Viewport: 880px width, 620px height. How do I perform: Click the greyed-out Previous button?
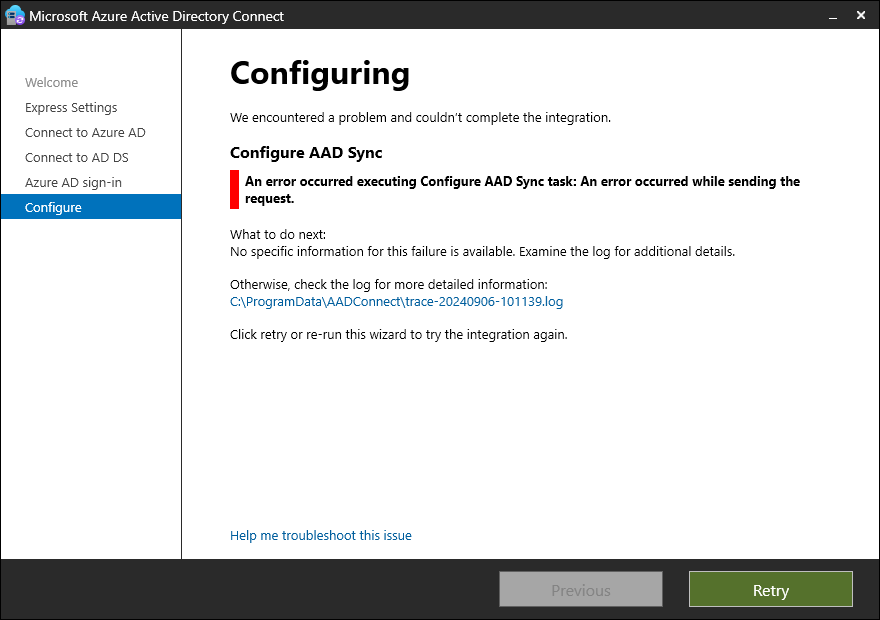coord(581,590)
